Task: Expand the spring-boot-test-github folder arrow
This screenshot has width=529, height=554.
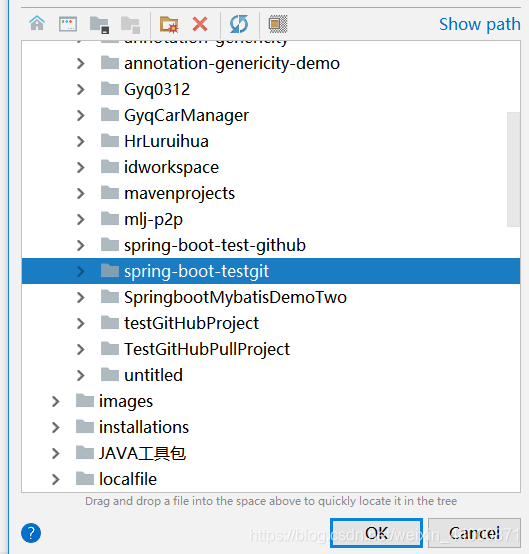Action: pyautogui.click(x=81, y=246)
